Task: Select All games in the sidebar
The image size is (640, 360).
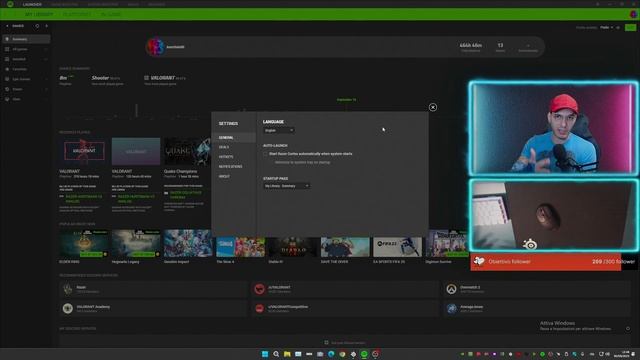Action: 26,49
